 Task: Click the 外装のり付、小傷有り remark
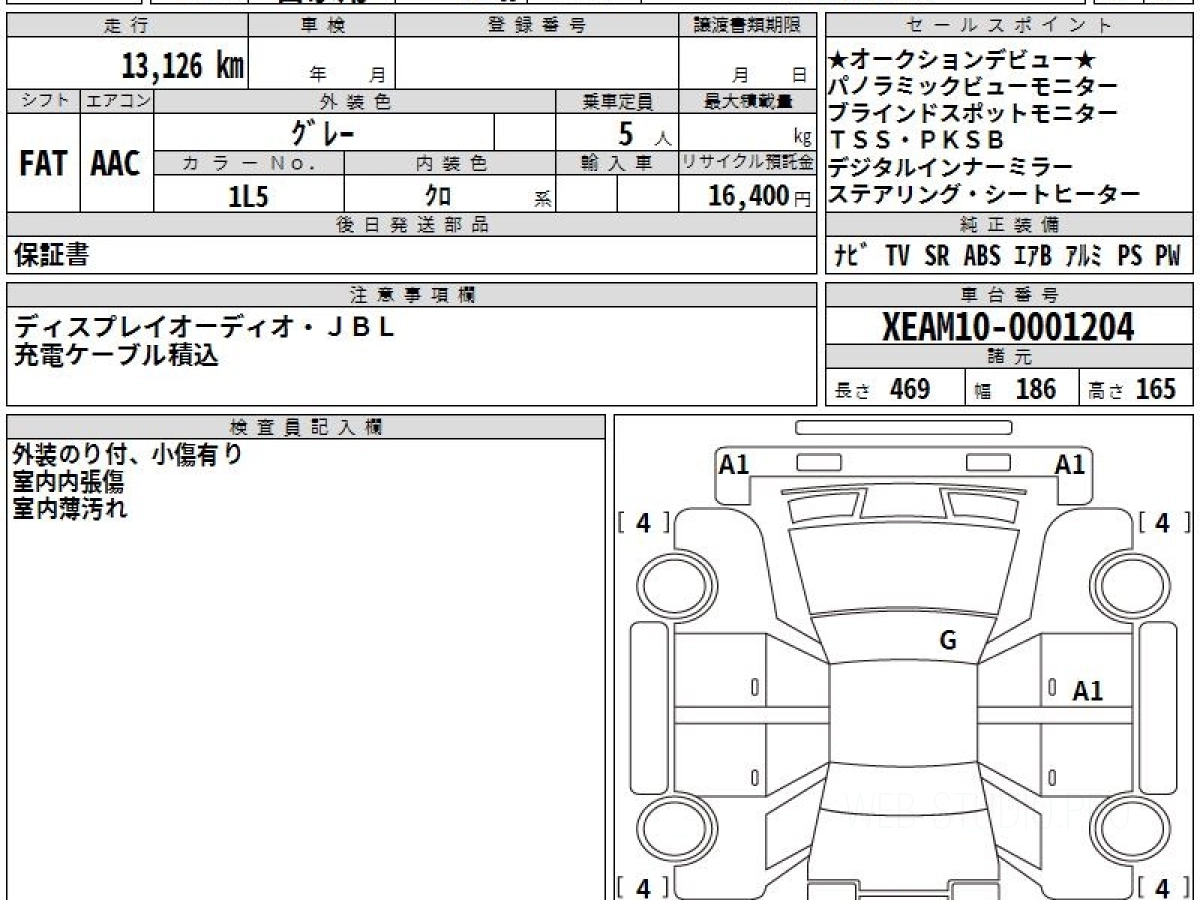127,455
